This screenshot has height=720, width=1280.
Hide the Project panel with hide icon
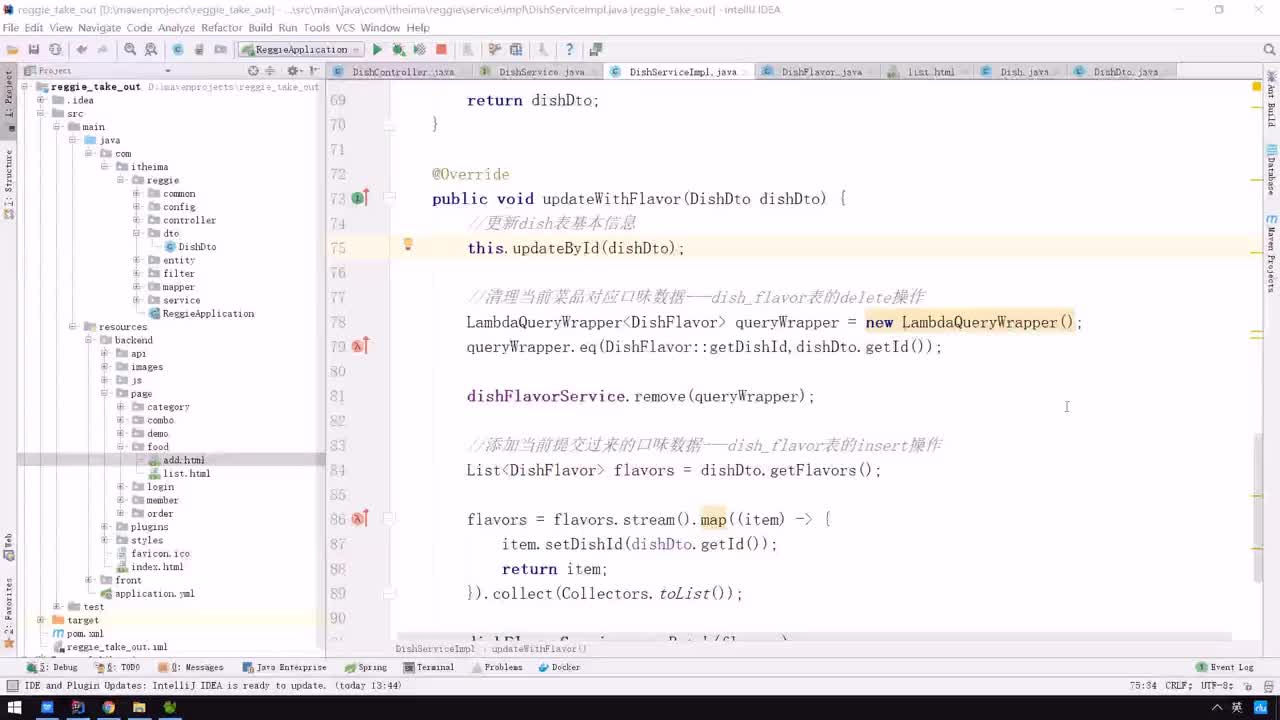pos(313,71)
